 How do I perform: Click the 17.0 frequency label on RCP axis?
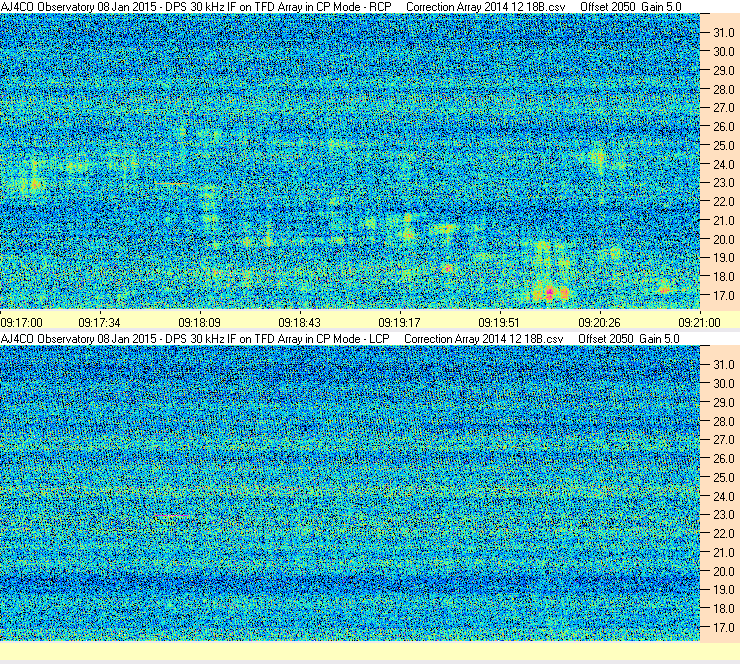tap(724, 296)
